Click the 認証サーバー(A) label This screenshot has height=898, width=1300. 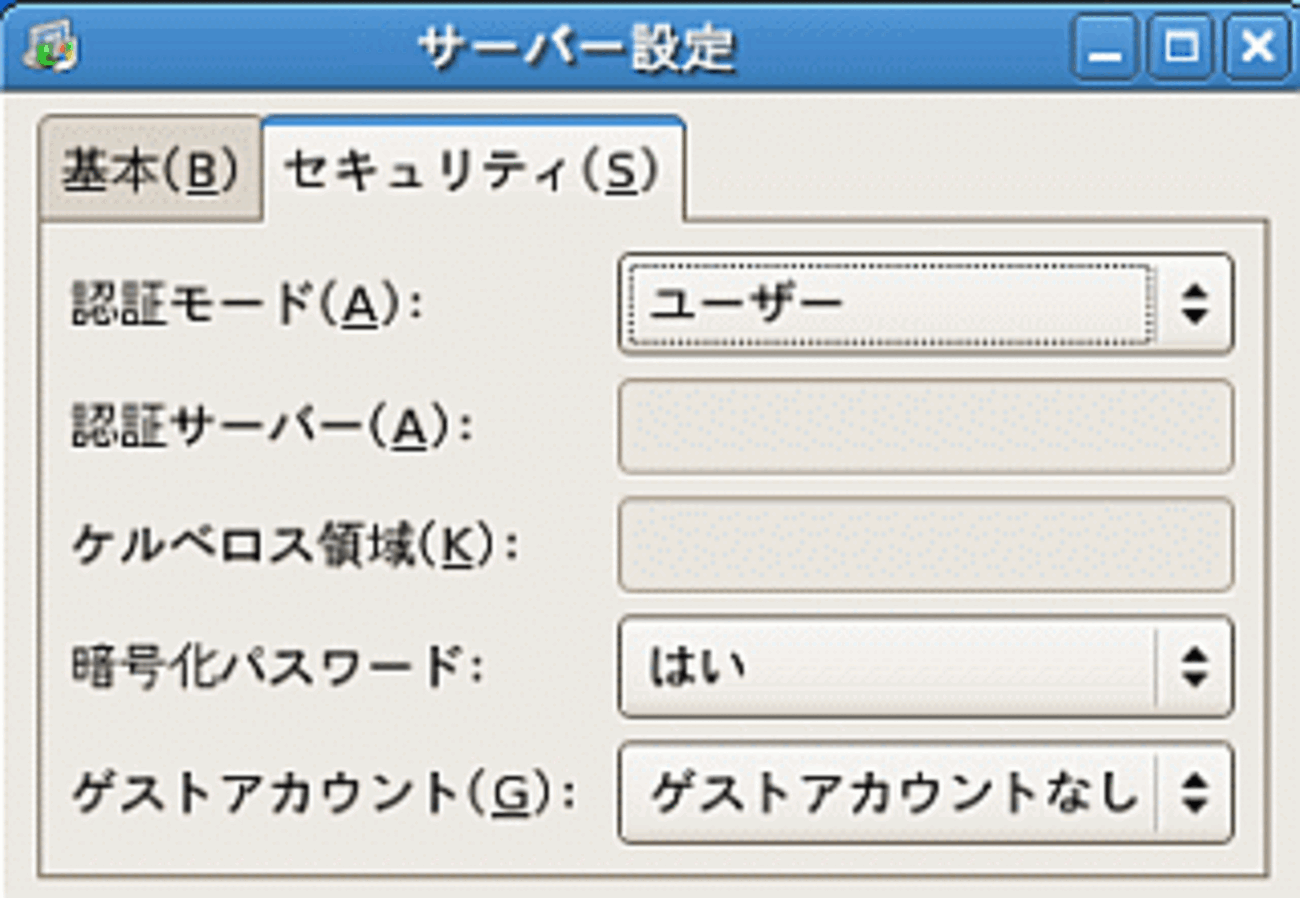click(x=270, y=428)
